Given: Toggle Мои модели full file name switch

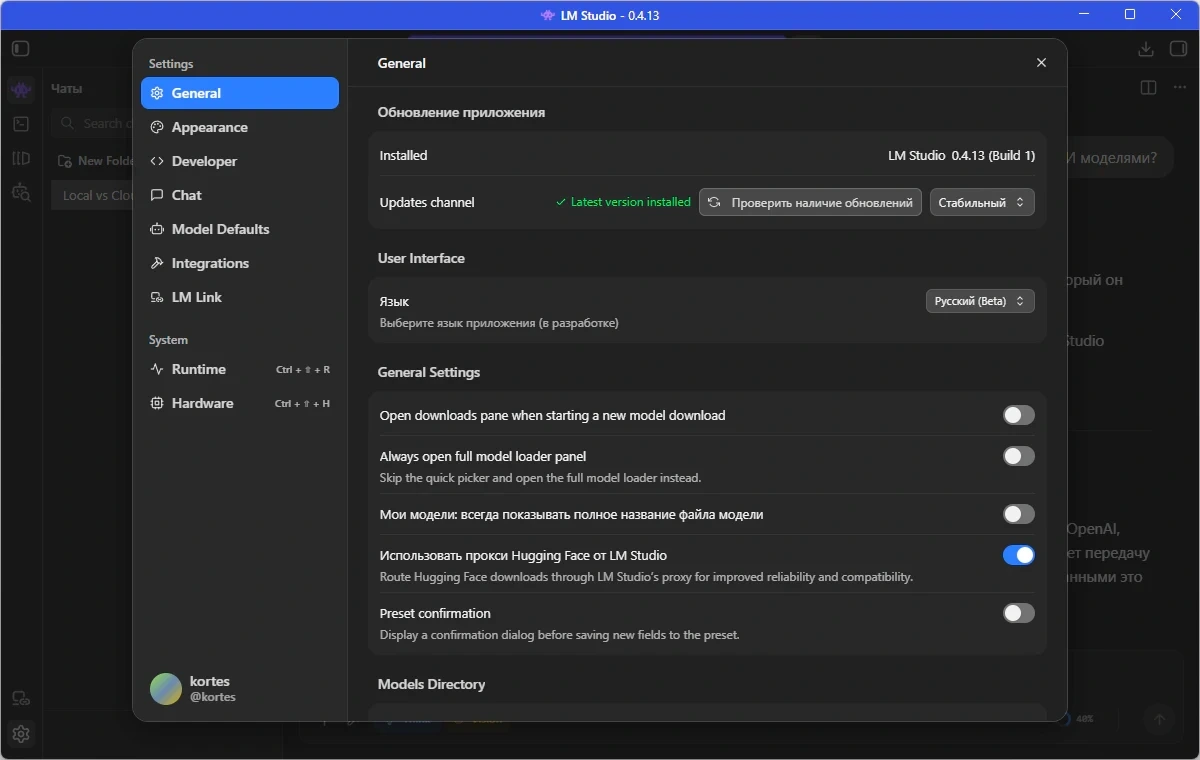Looking at the screenshot, I should click(x=1019, y=514).
